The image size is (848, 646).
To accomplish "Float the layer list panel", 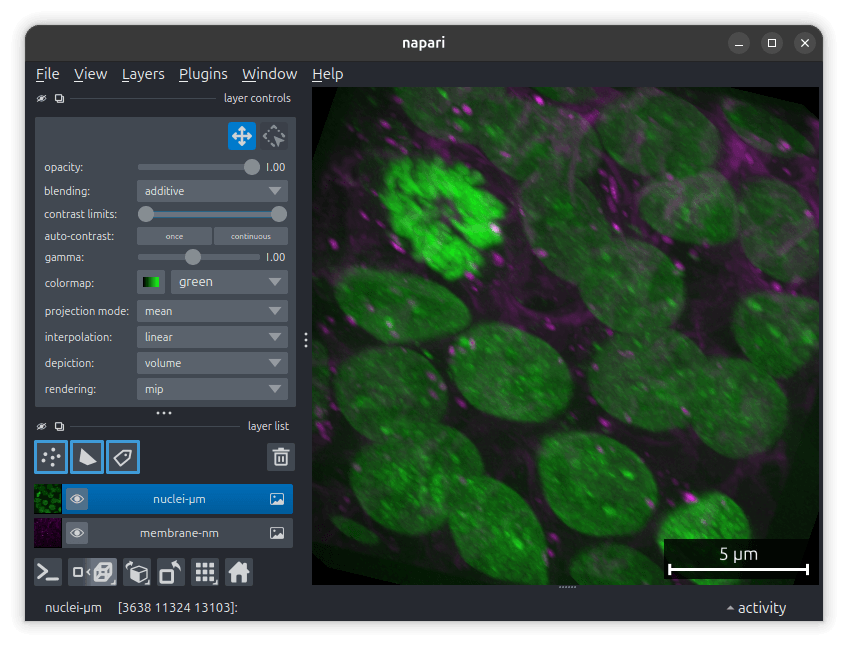I will [59, 426].
